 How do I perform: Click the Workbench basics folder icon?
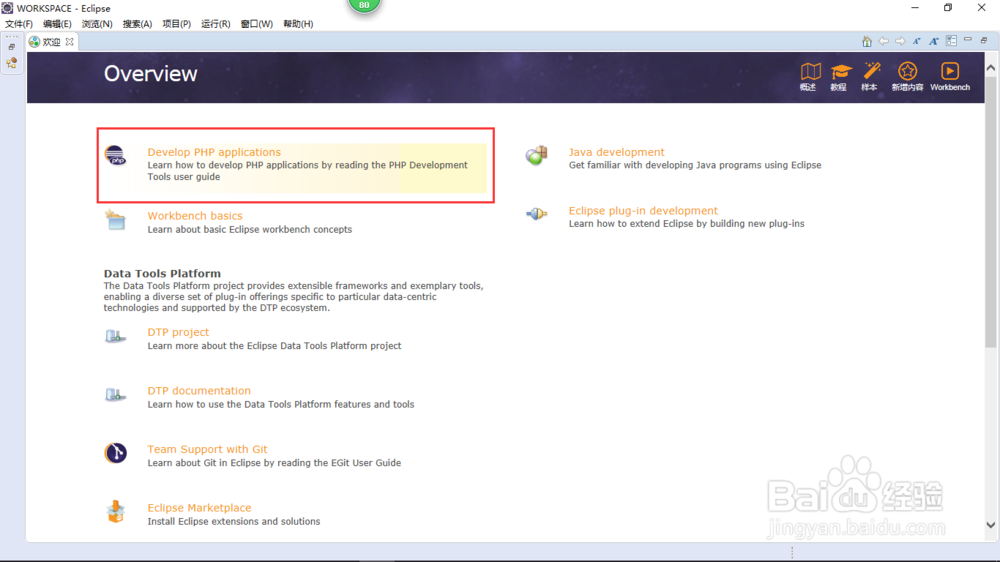(115, 220)
